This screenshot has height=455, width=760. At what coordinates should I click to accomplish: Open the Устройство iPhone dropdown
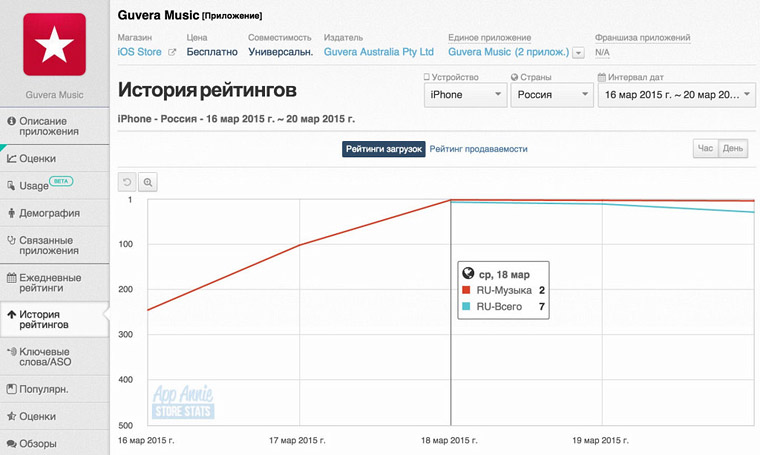click(463, 95)
